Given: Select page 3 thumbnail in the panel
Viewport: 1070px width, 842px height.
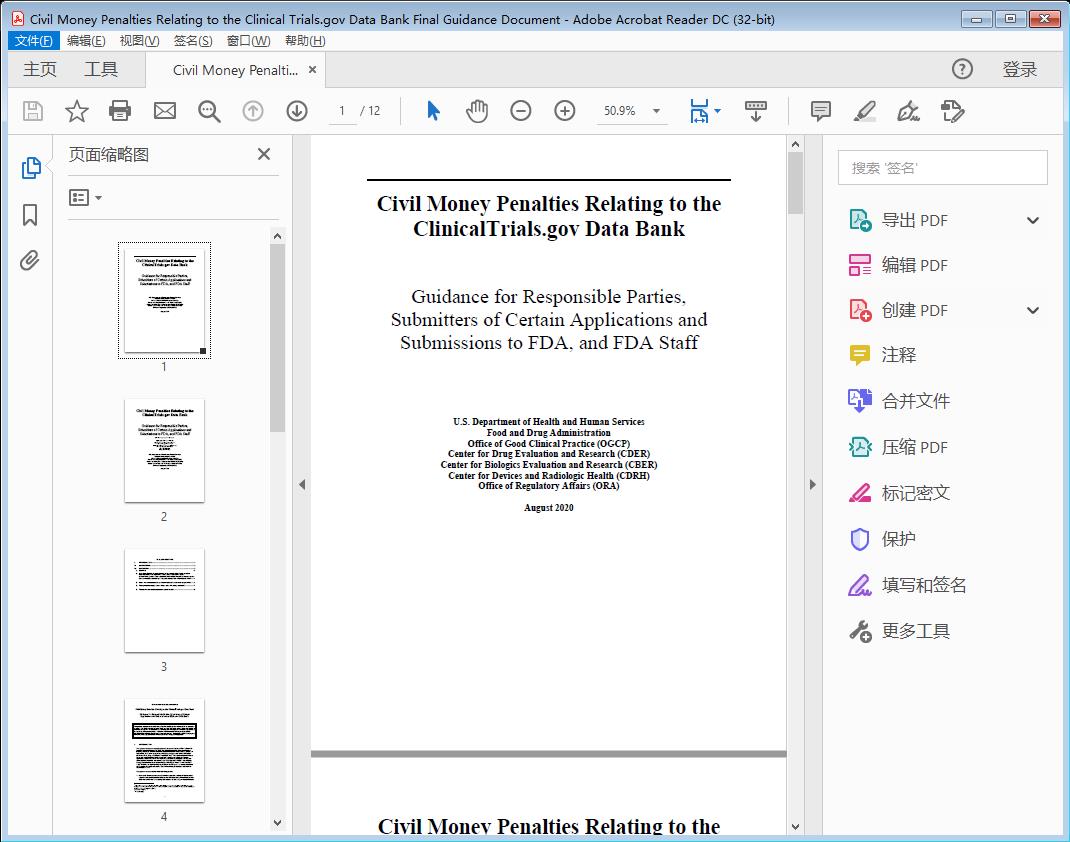Looking at the screenshot, I should click(x=163, y=600).
